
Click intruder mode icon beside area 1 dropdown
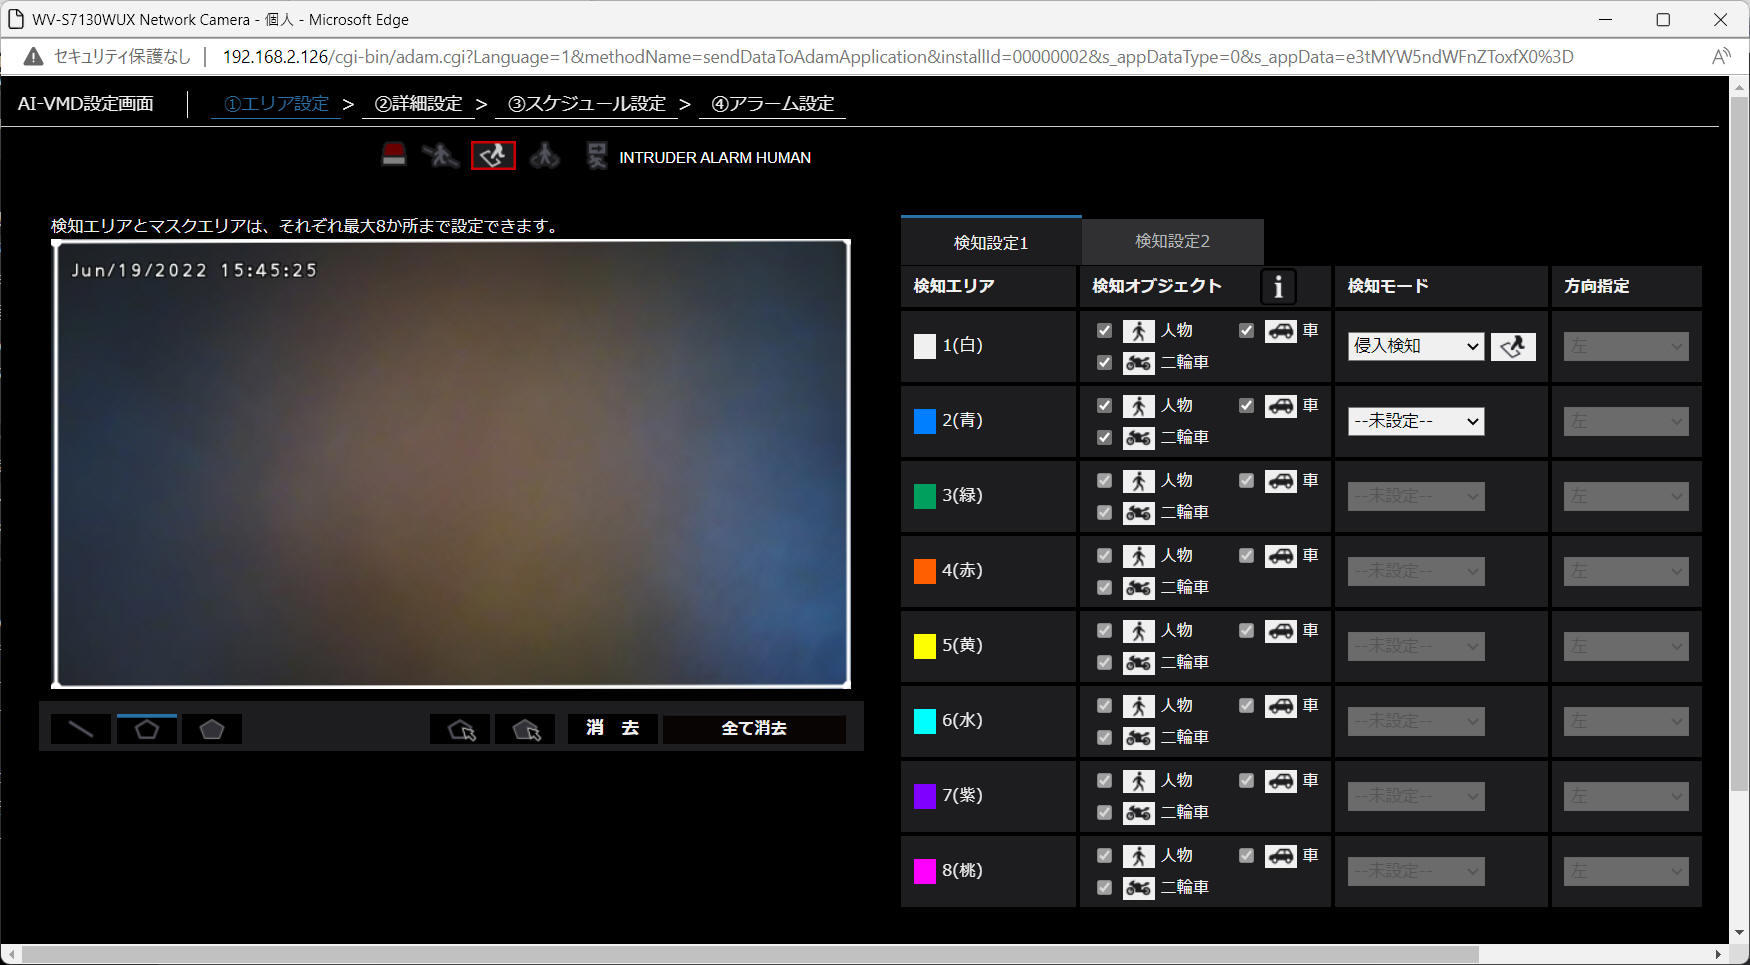click(x=1513, y=346)
